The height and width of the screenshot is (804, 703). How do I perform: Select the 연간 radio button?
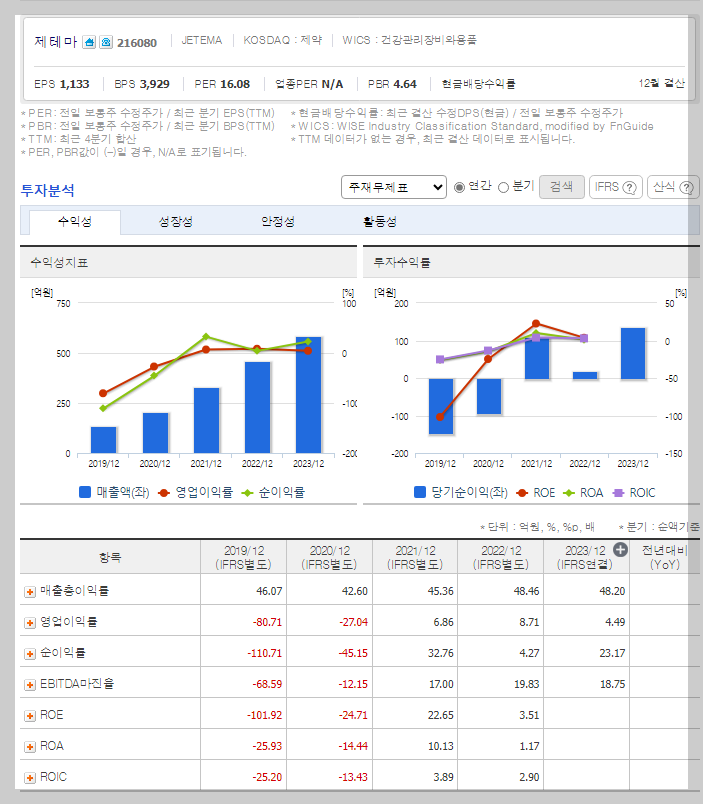tap(459, 188)
